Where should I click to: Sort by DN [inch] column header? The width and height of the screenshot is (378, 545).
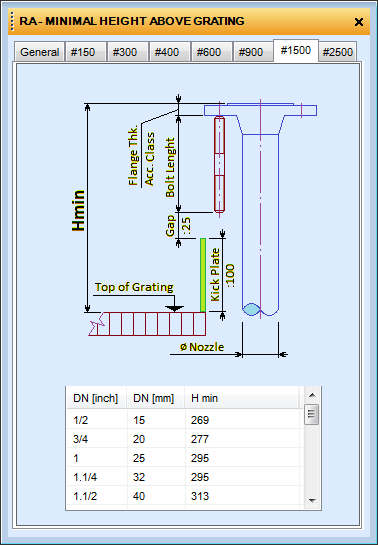coord(96,398)
